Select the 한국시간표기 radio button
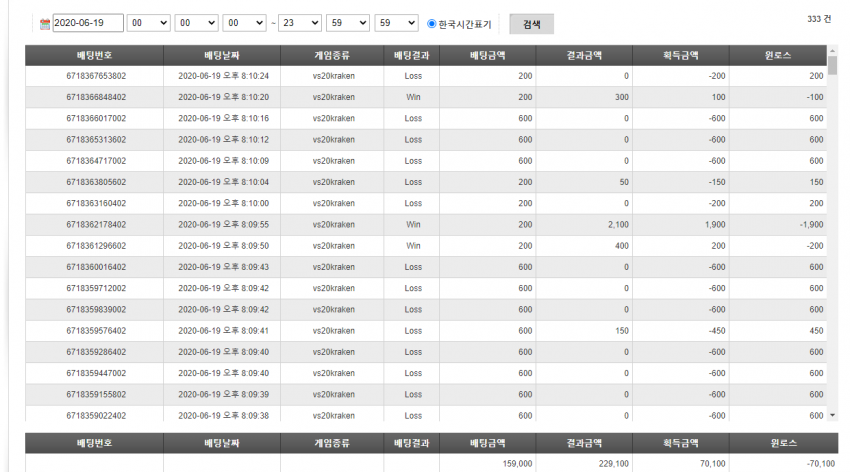 click(x=432, y=23)
